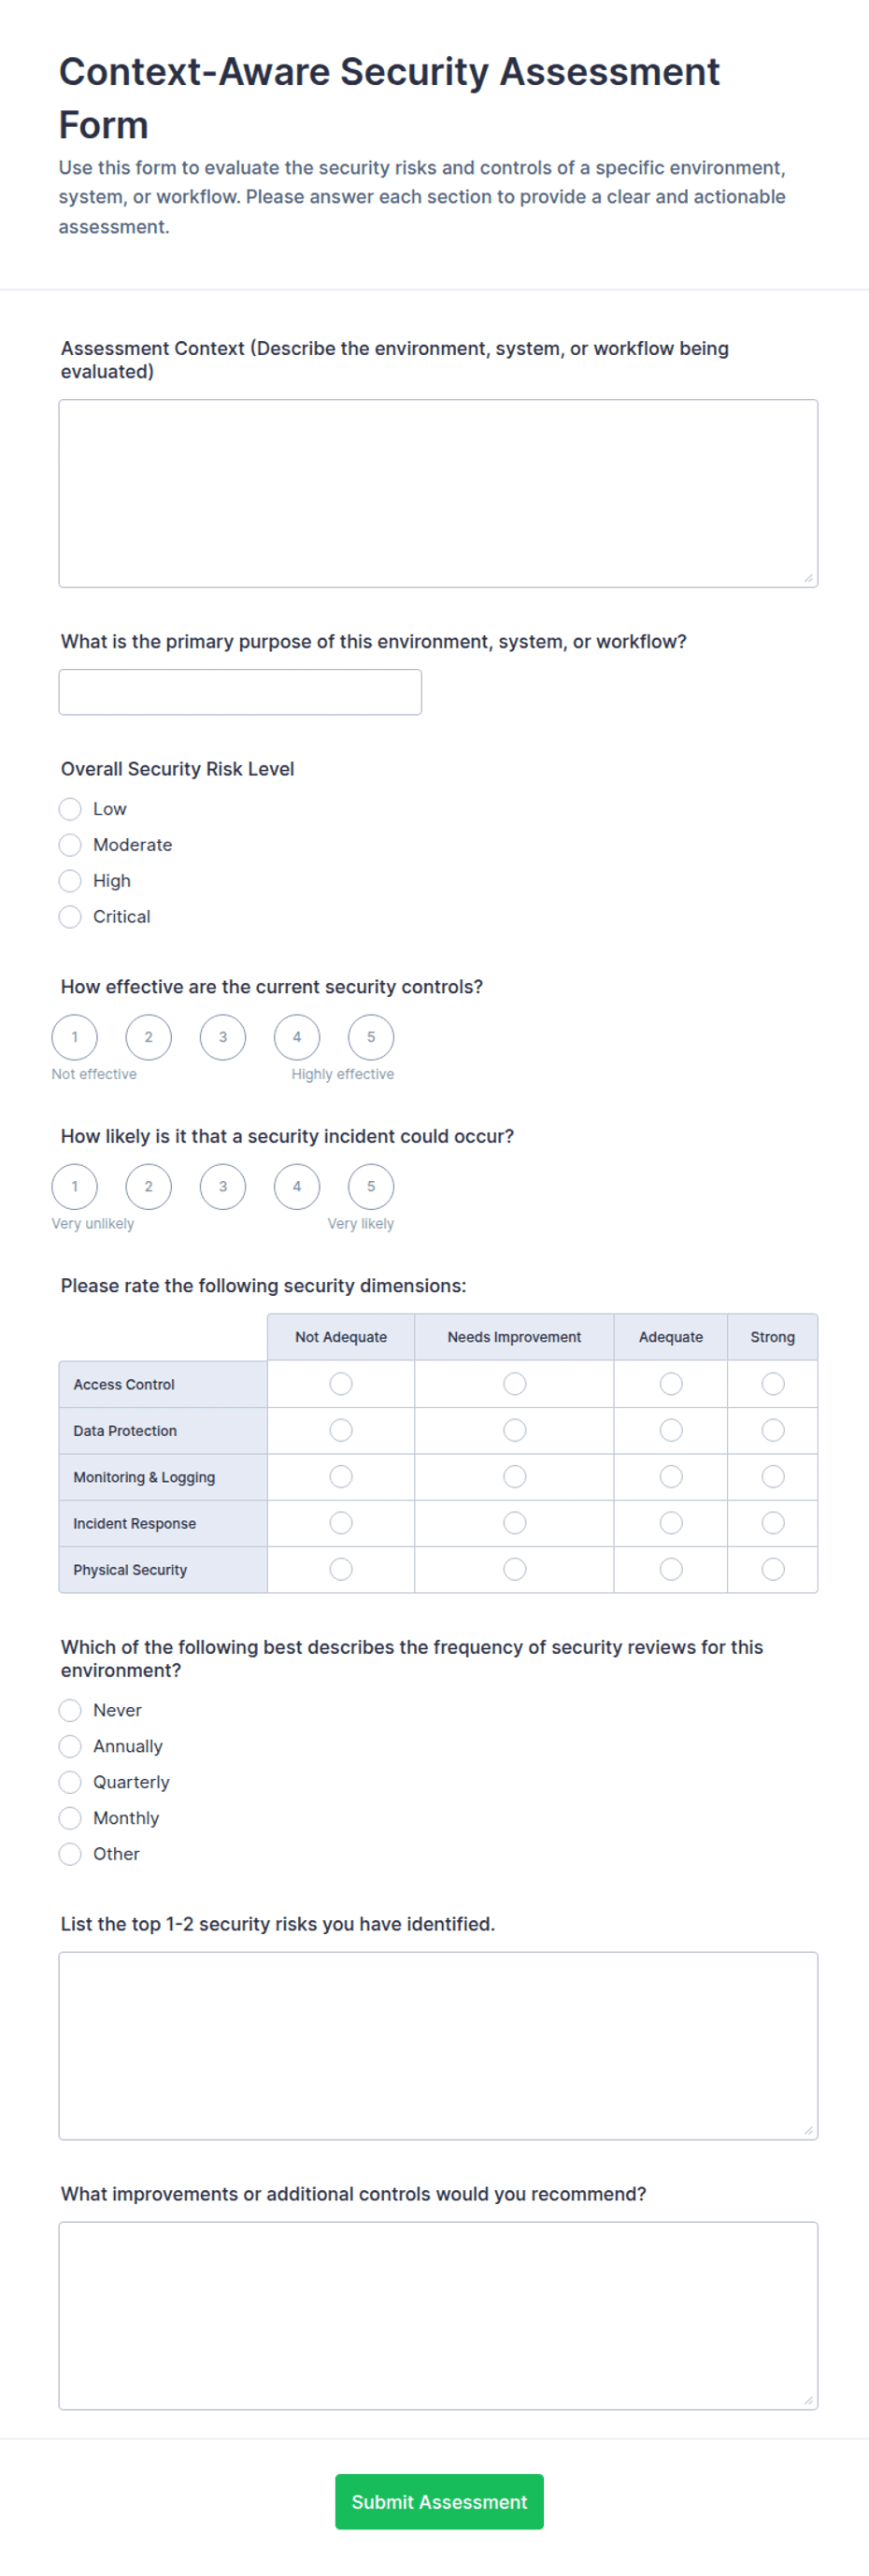Click the Submit Assessment button
Image resolution: width=869 pixels, height=2576 pixels.
click(439, 2502)
